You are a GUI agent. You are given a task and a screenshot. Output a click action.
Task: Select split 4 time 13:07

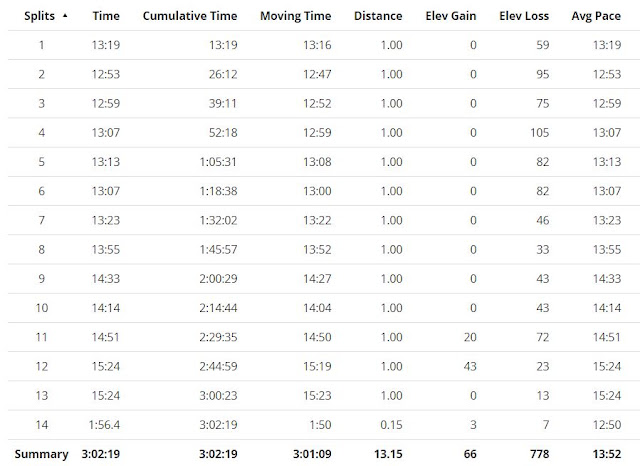click(106, 133)
